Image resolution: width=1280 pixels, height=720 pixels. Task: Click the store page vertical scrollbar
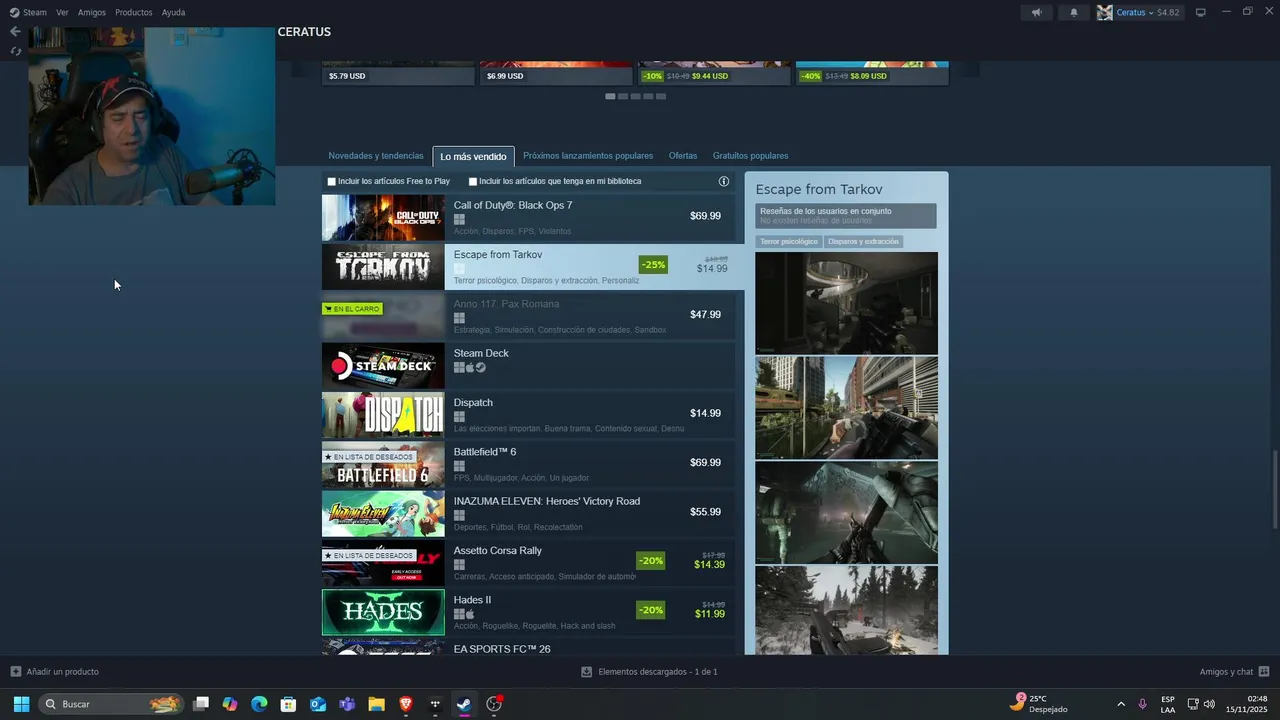pos(1274,490)
